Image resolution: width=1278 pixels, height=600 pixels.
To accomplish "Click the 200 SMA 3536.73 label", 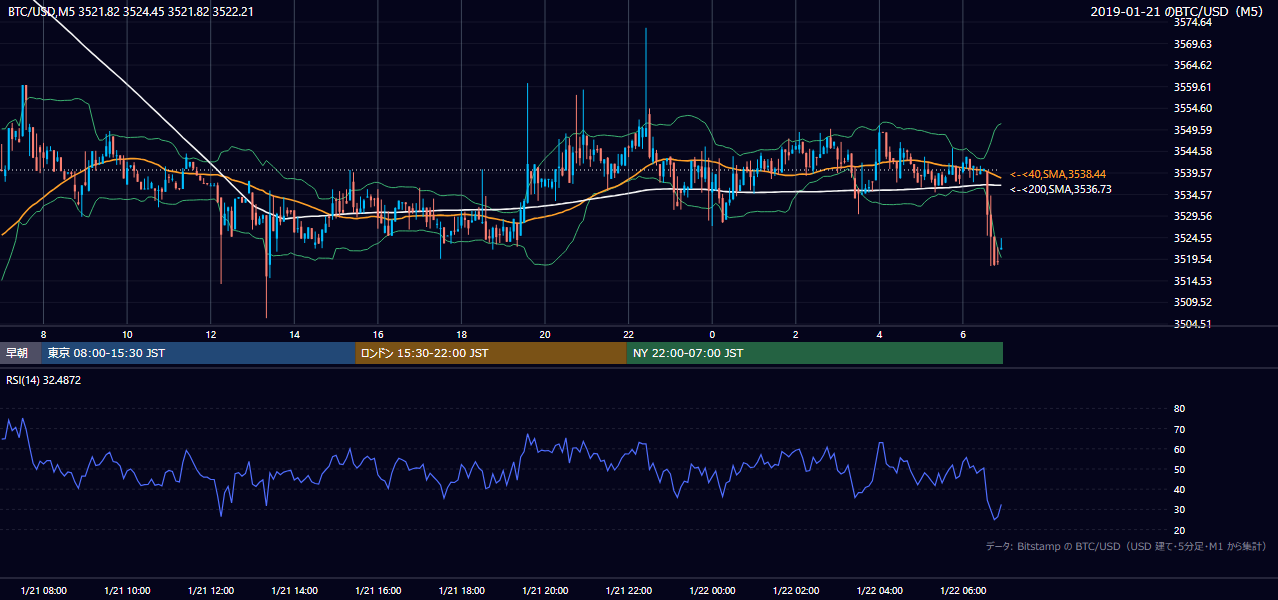I will pos(1060,189).
